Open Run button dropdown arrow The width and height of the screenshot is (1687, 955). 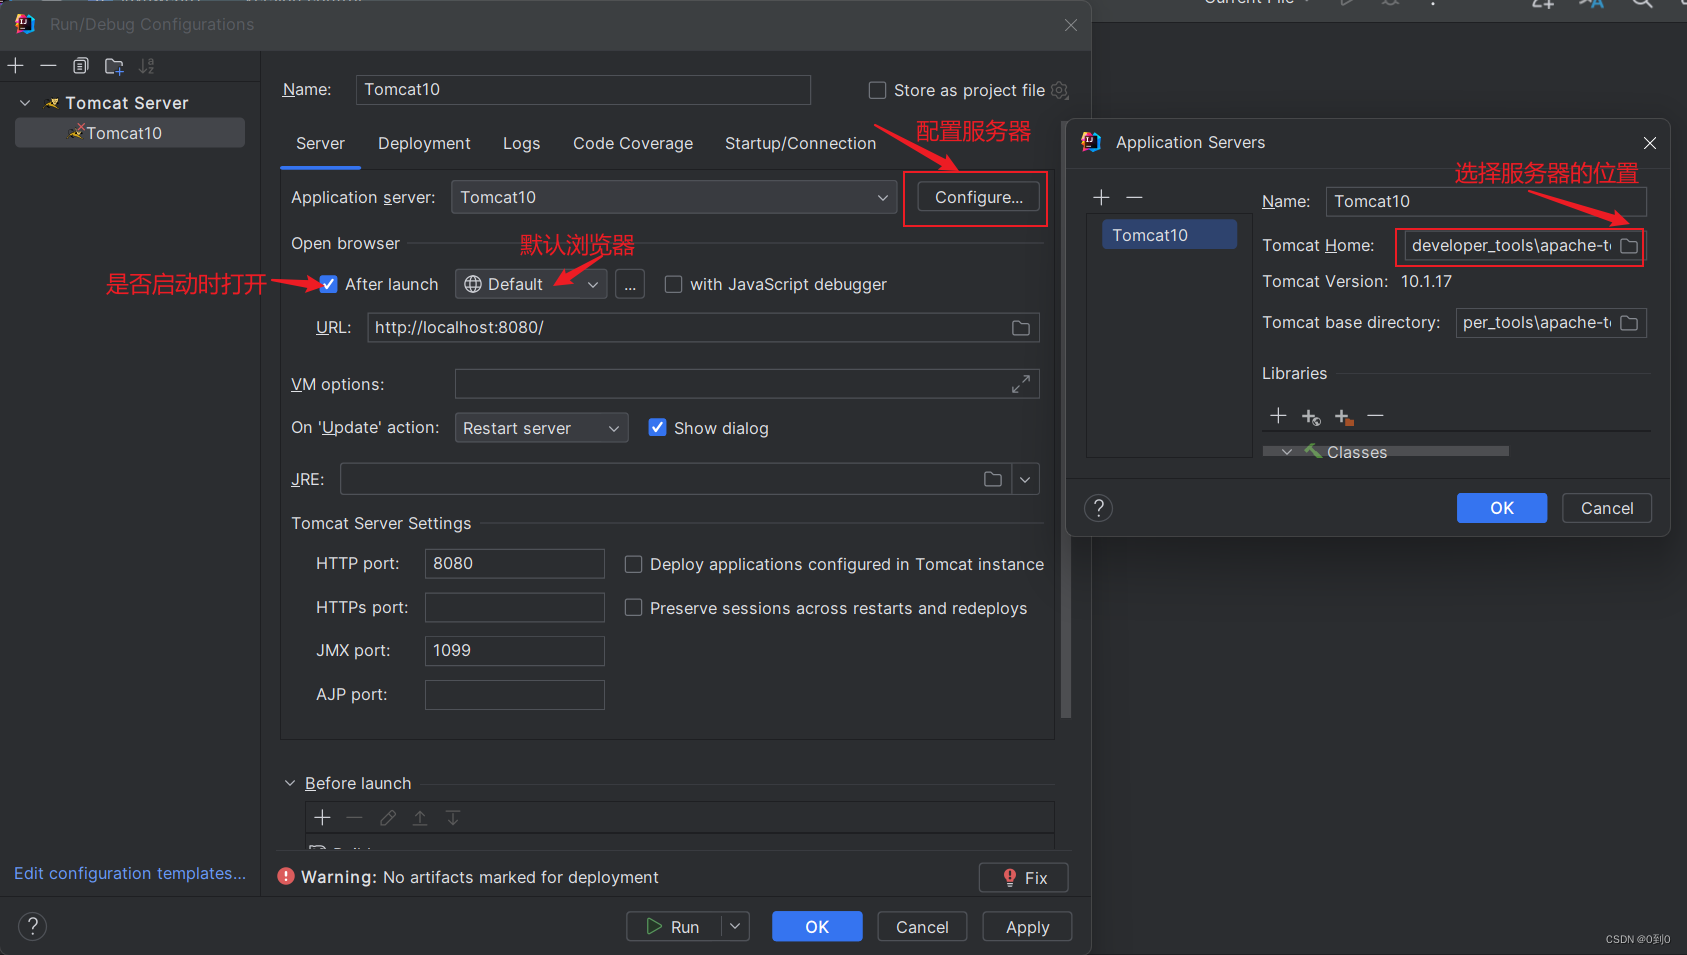click(735, 926)
